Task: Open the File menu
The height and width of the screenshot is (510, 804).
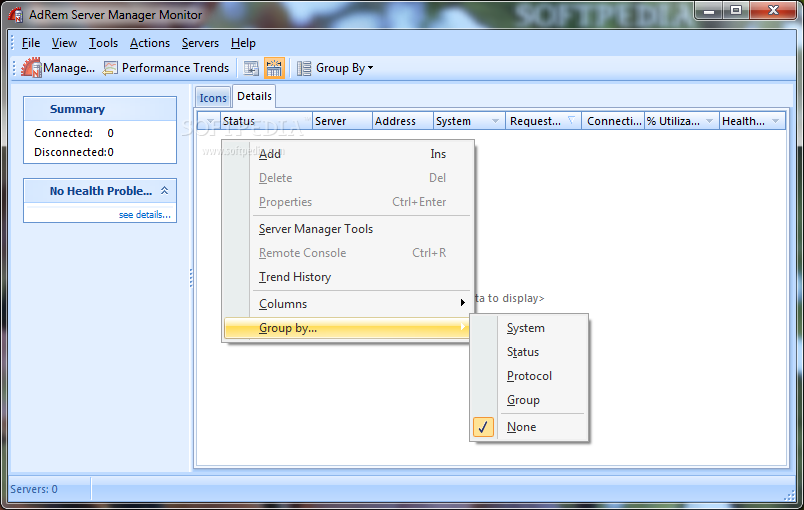Action: pyautogui.click(x=31, y=43)
